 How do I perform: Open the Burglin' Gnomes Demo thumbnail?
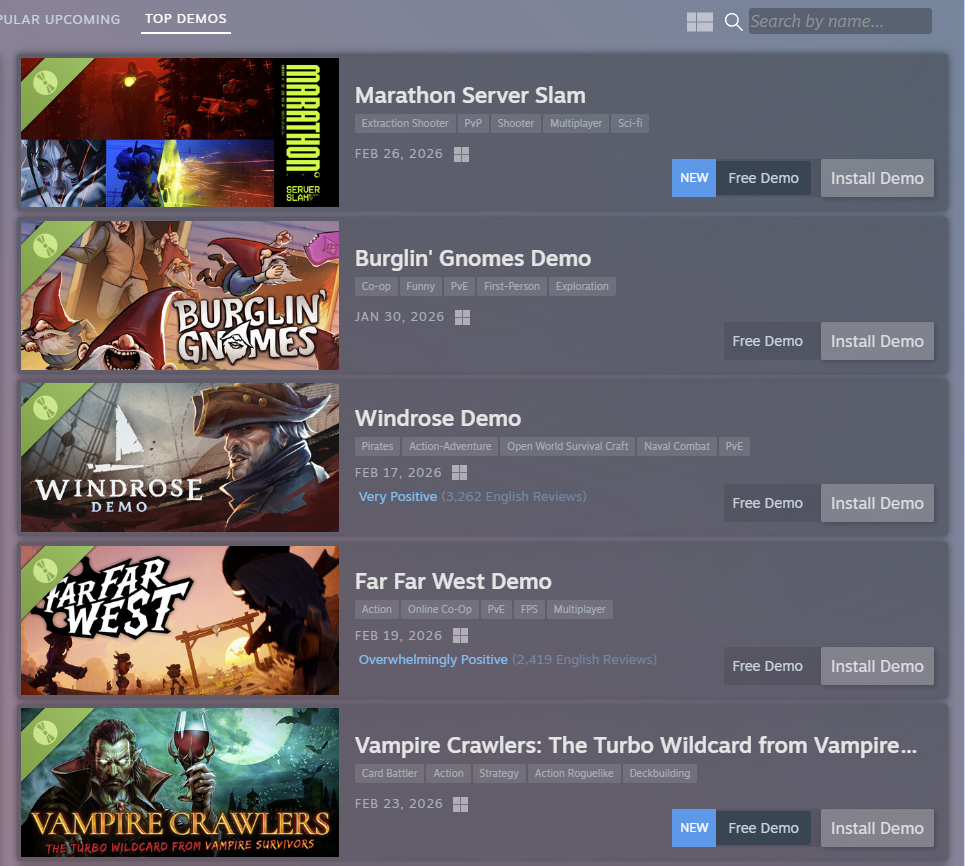pyautogui.click(x=180, y=295)
